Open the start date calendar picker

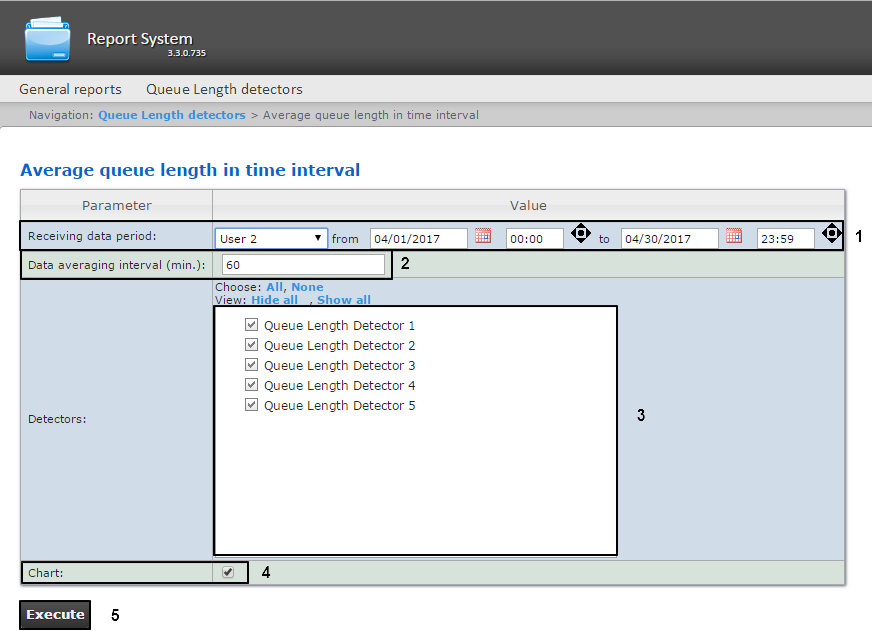(483, 237)
